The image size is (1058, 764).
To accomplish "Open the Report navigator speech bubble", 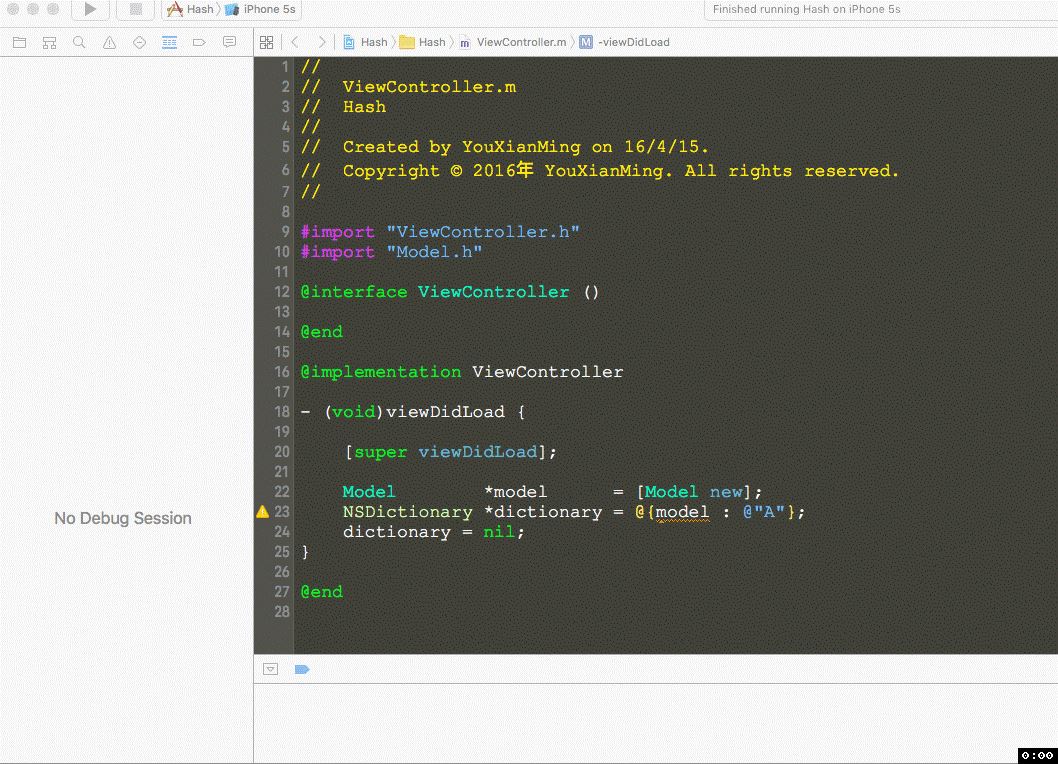I will pyautogui.click(x=229, y=43).
